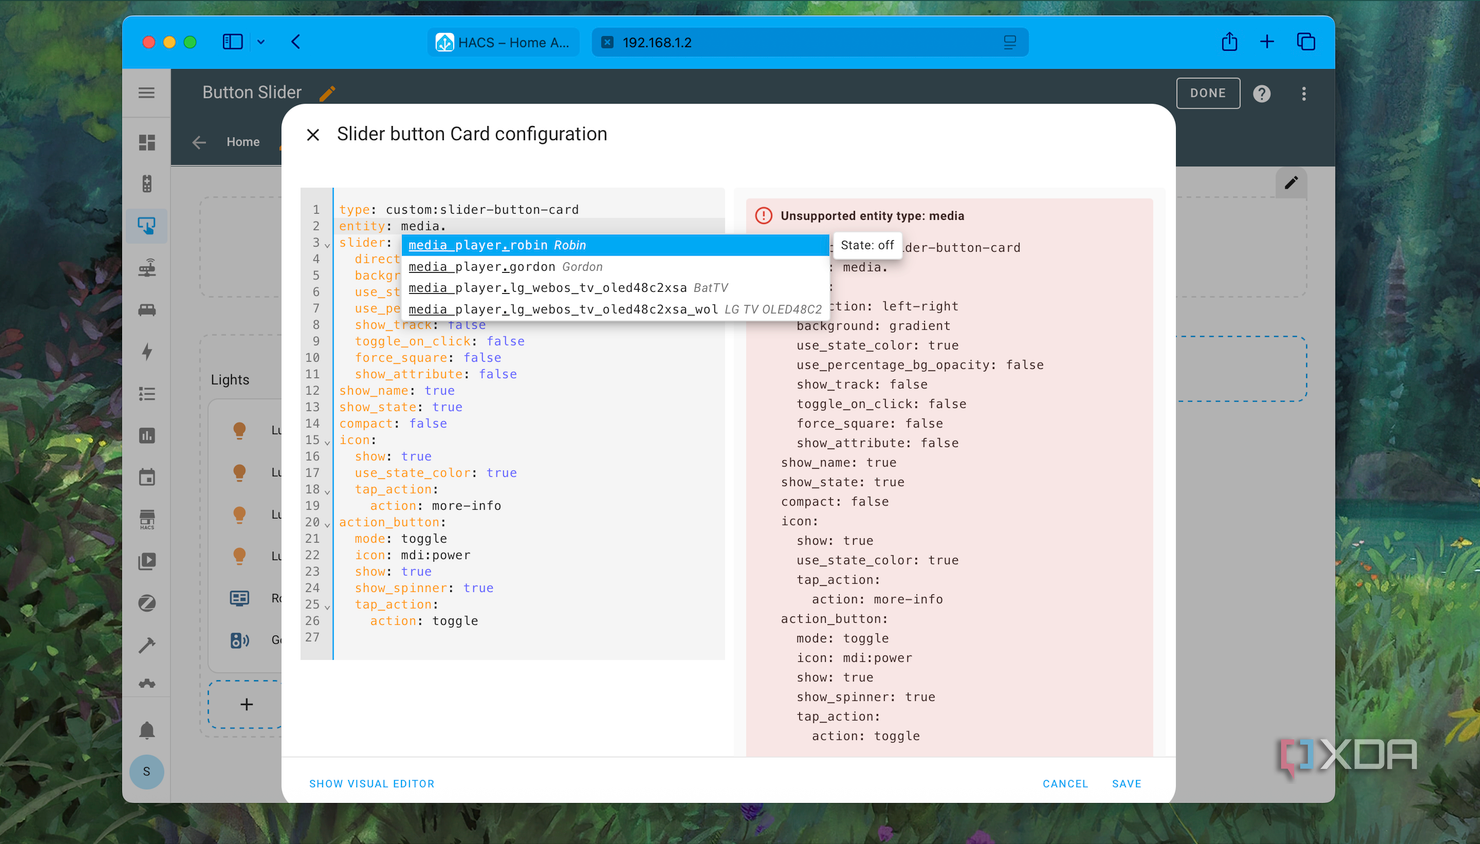Screen dimensions: 1480x844
Task: Show Safari tab overview icon
Action: click(x=1306, y=42)
